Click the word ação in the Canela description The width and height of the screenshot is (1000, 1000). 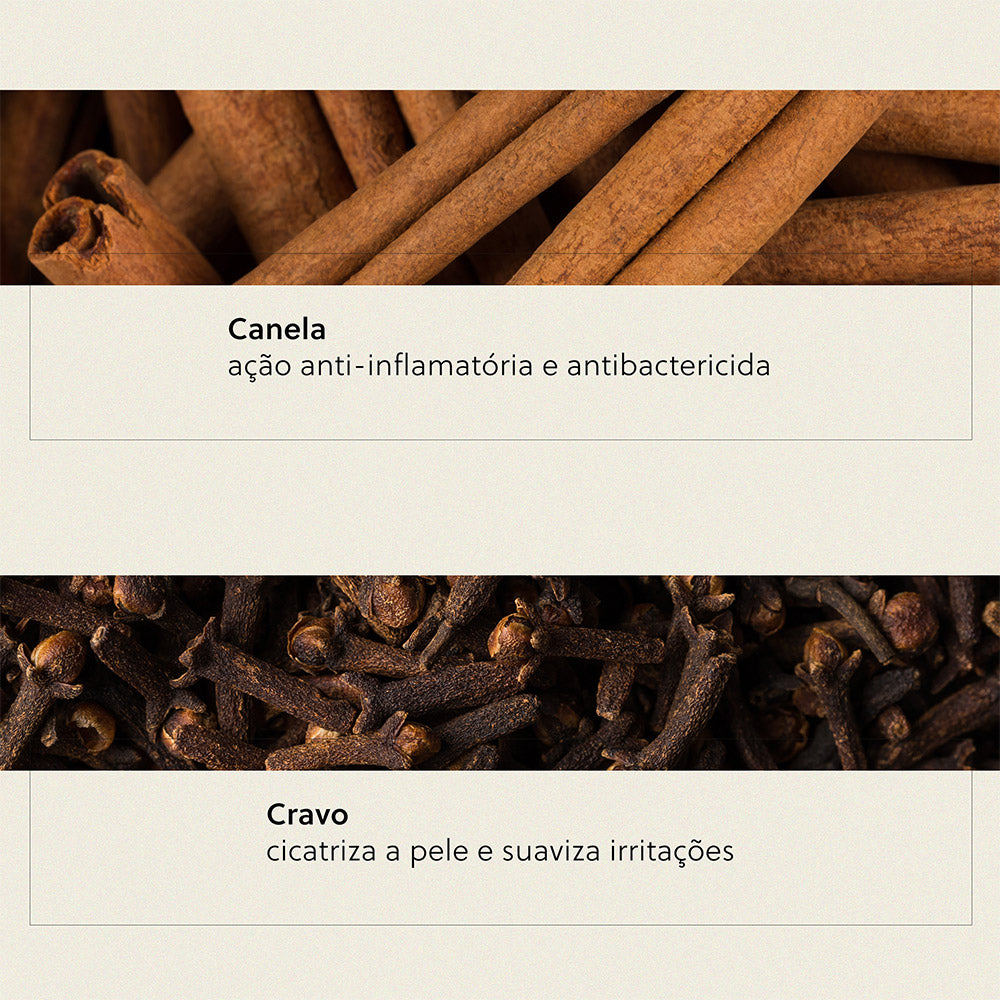point(260,367)
